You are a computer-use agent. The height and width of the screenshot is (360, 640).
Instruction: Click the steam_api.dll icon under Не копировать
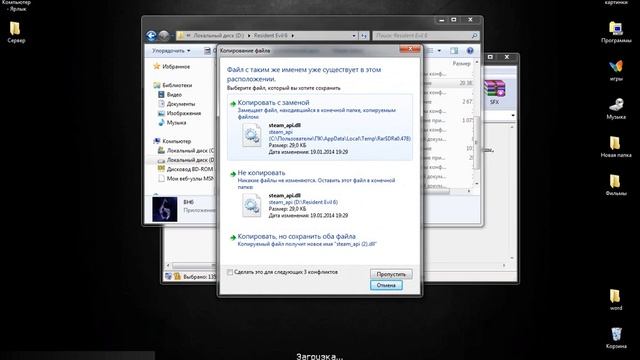coord(251,205)
